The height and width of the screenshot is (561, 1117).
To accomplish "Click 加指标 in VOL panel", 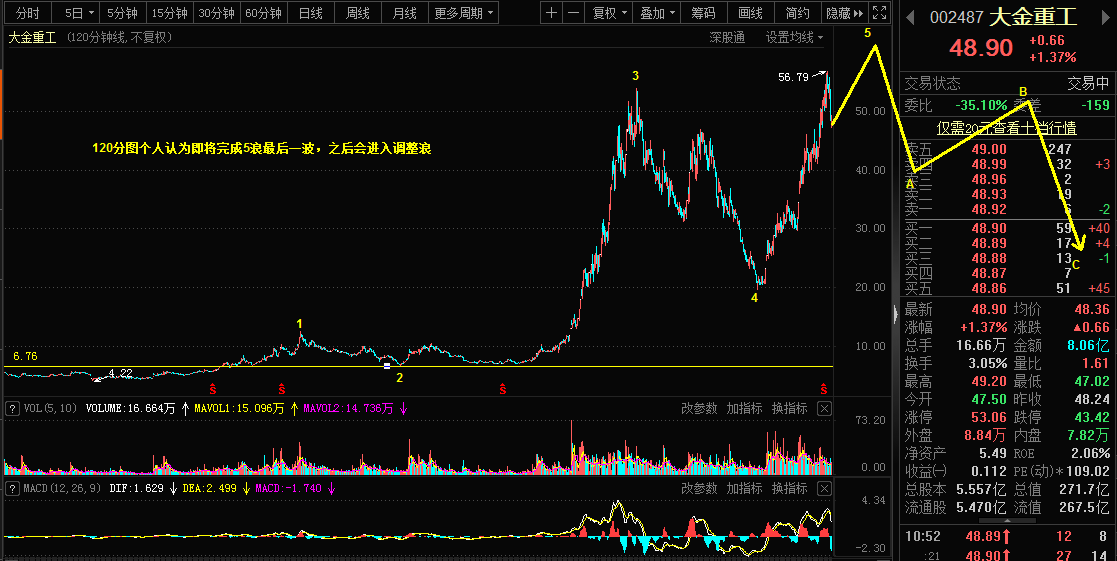I will pos(744,409).
